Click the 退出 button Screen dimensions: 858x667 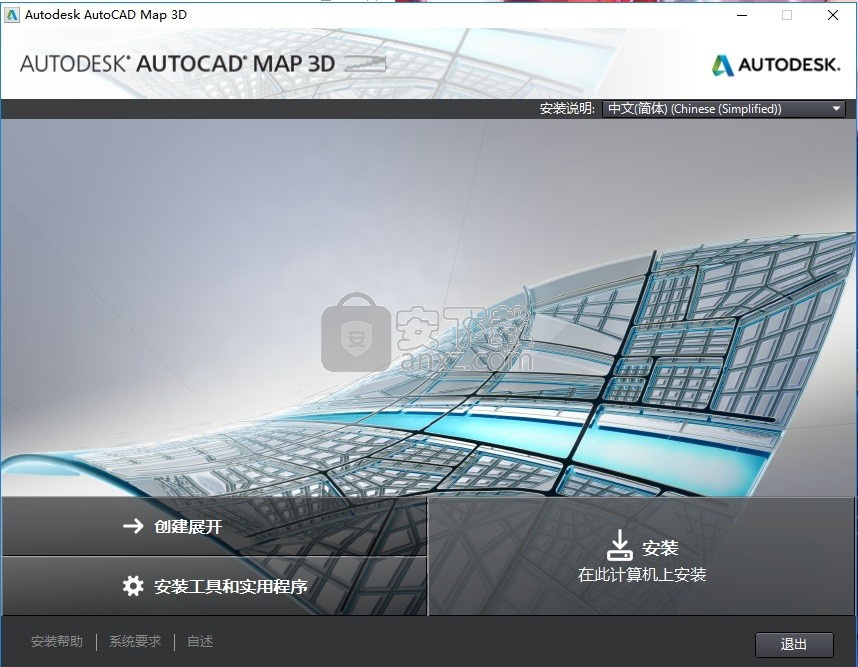794,645
